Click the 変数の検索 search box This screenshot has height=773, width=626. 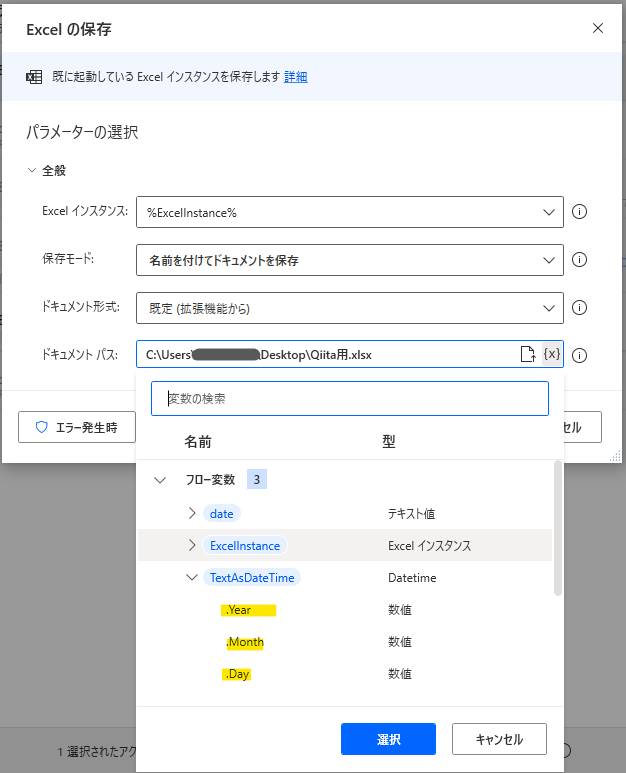point(349,398)
